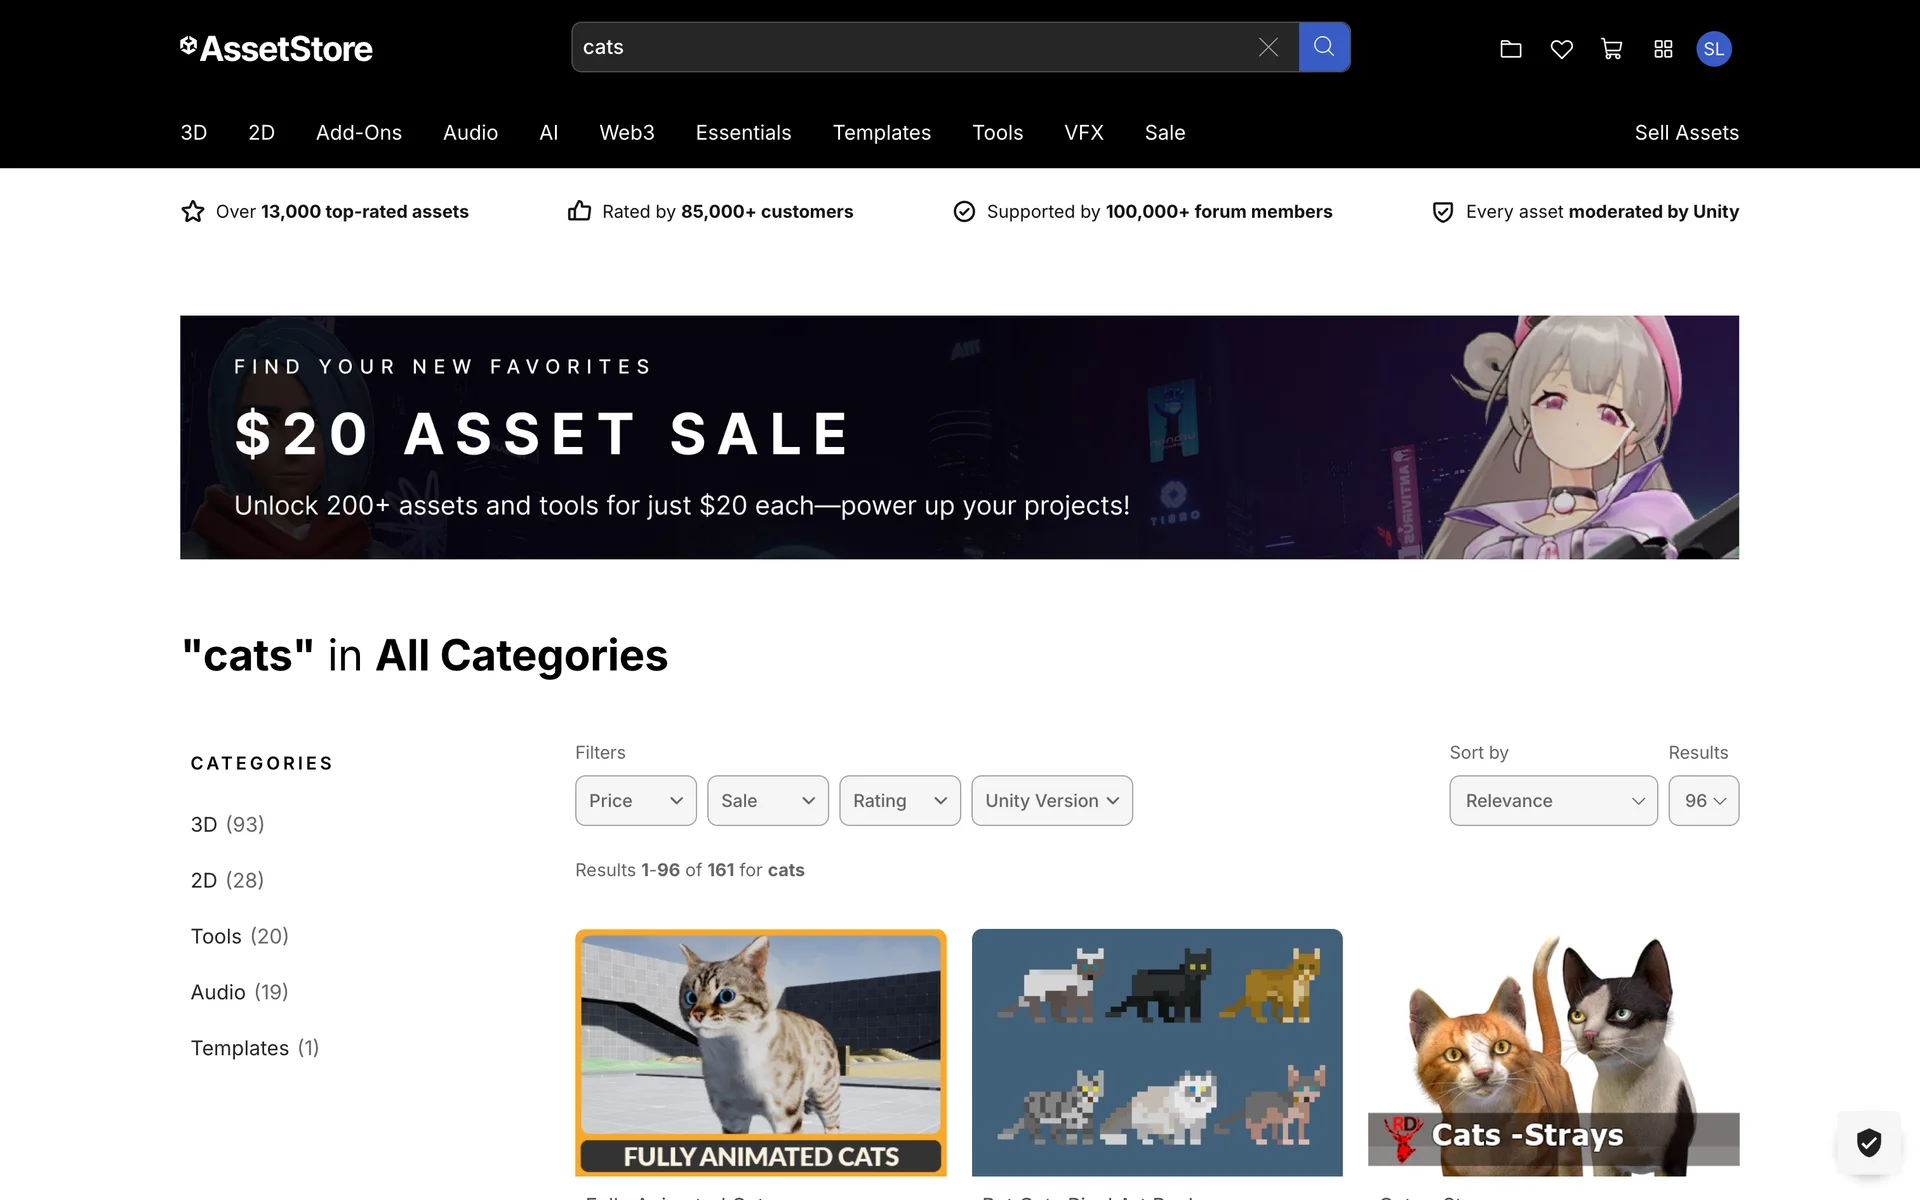This screenshot has width=1920, height=1200.
Task: Open the SL user profile avatar
Action: 1714,49
